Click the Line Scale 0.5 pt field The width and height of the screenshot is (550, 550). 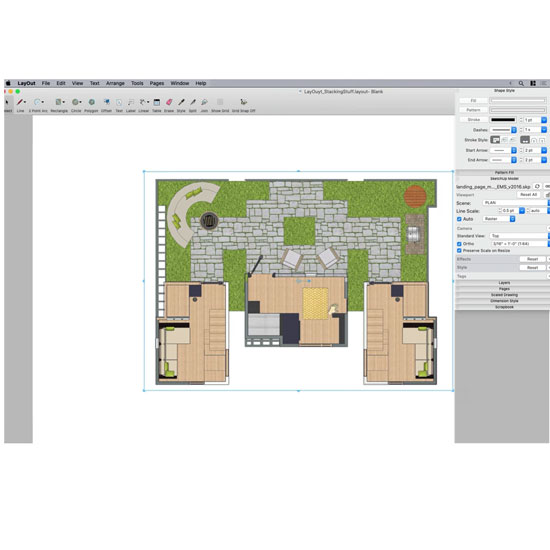(510, 211)
